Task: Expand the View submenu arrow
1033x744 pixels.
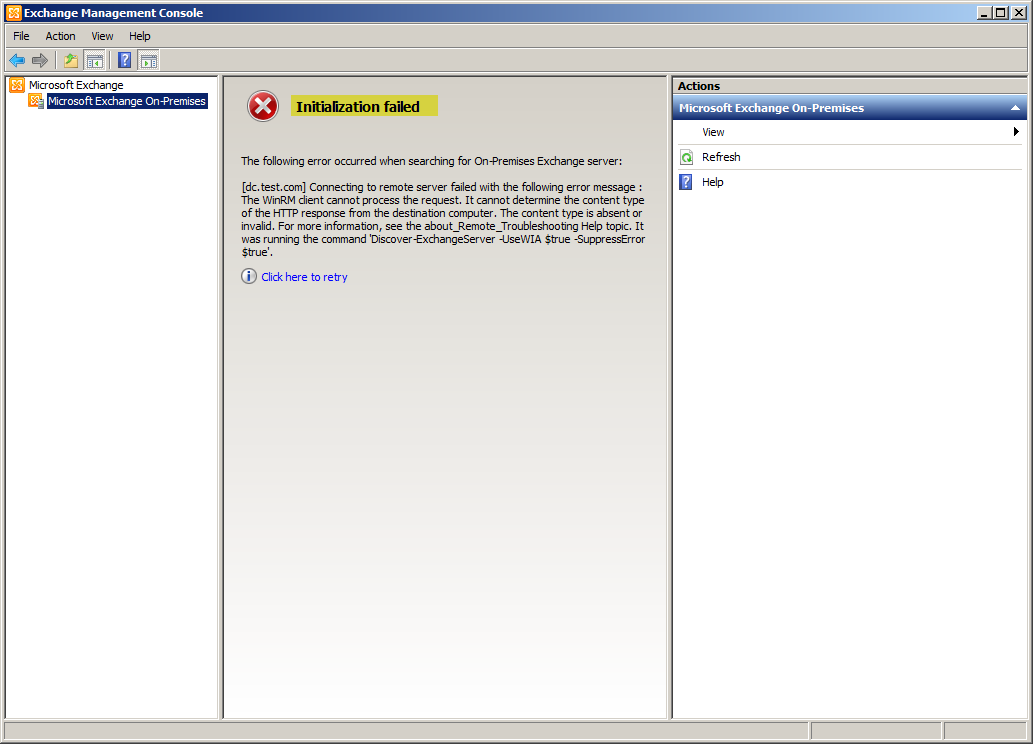Action: (1016, 132)
